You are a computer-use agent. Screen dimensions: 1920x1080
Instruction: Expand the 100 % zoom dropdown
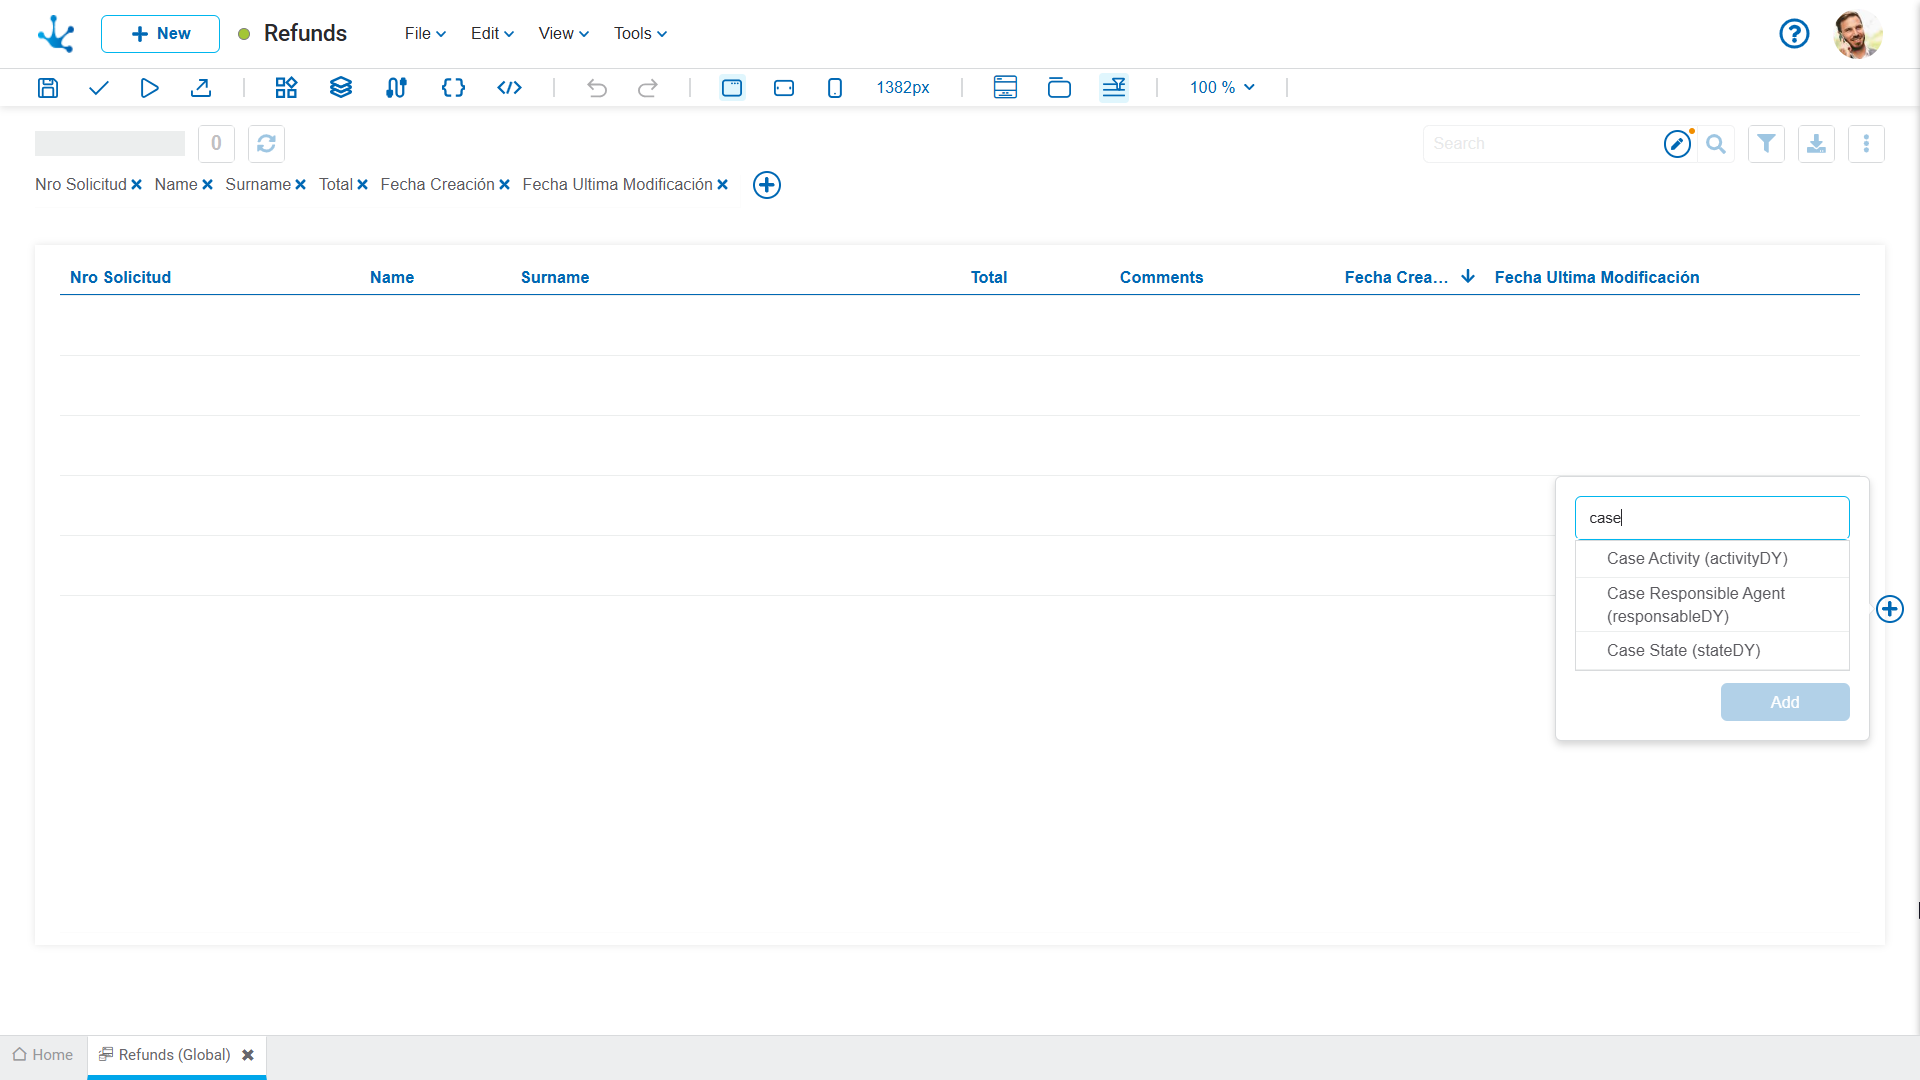click(1222, 88)
